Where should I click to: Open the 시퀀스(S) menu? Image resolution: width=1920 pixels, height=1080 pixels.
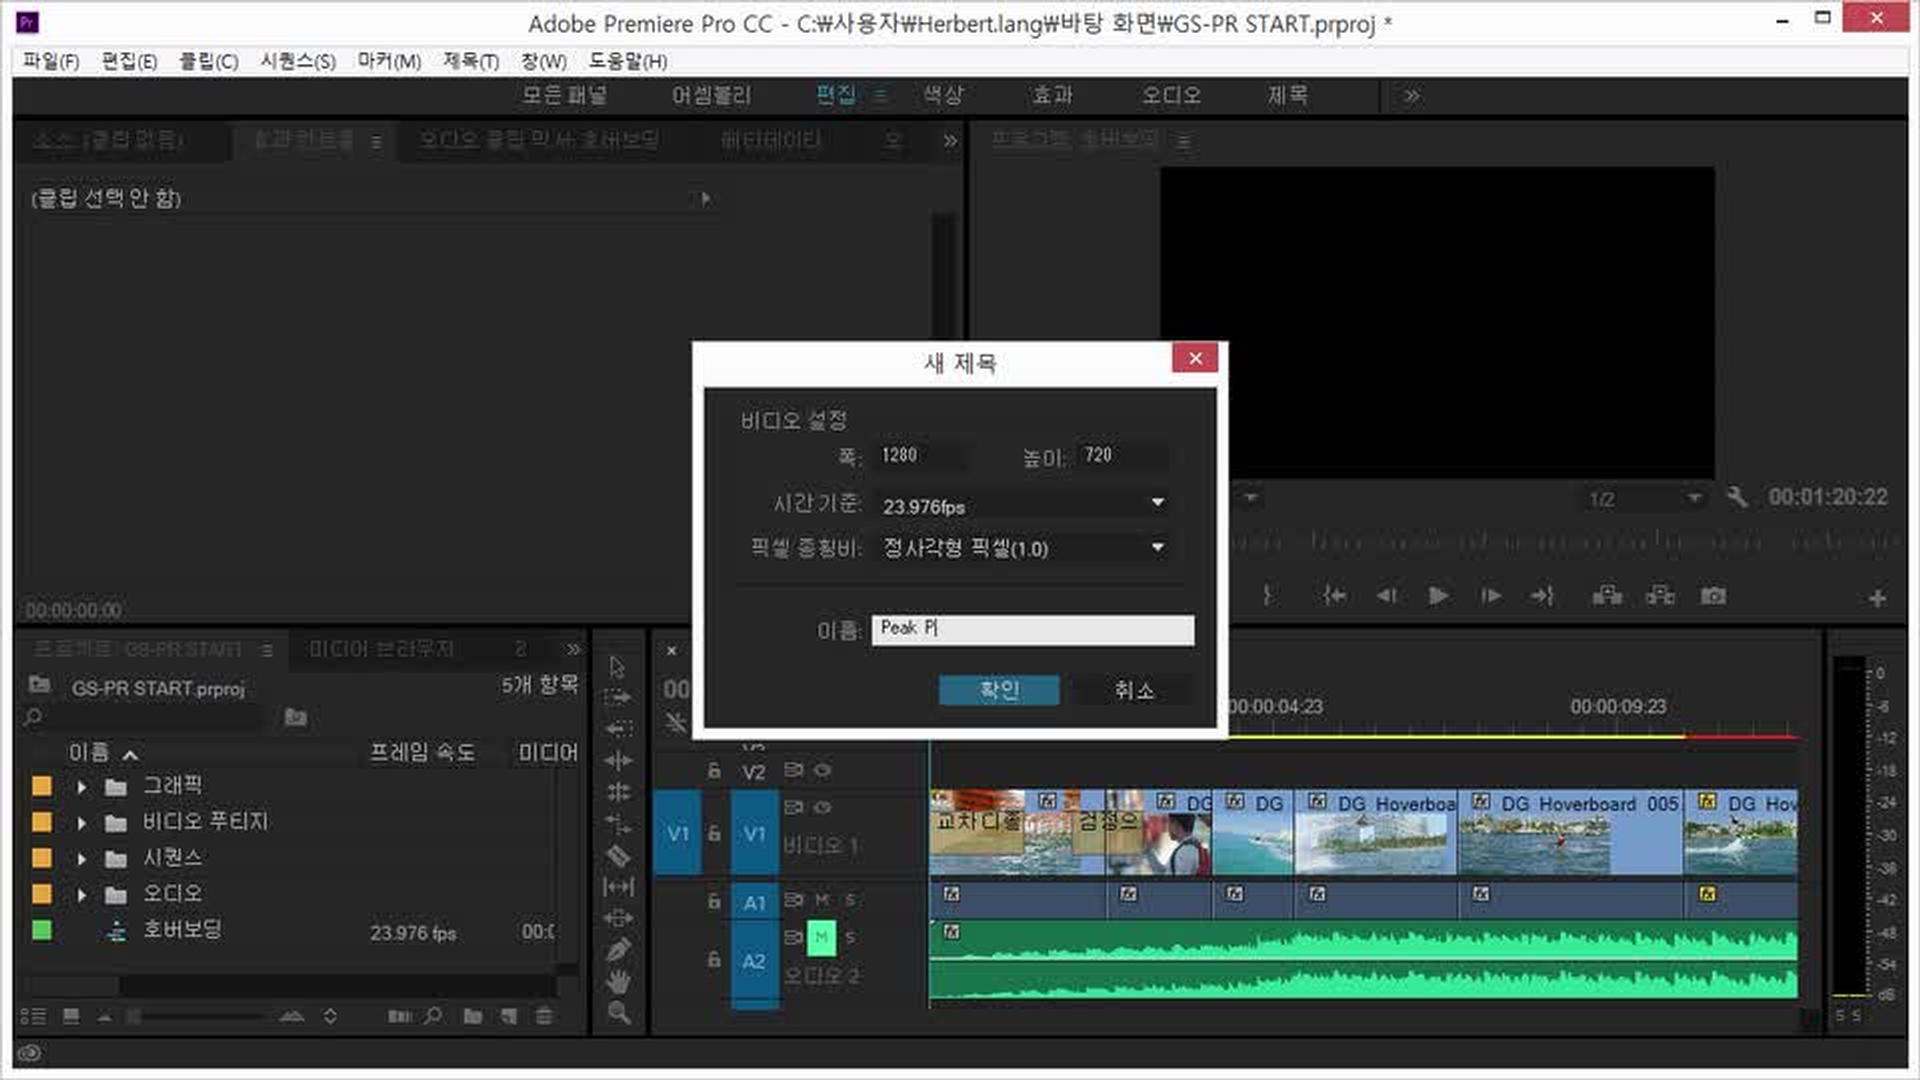298,62
